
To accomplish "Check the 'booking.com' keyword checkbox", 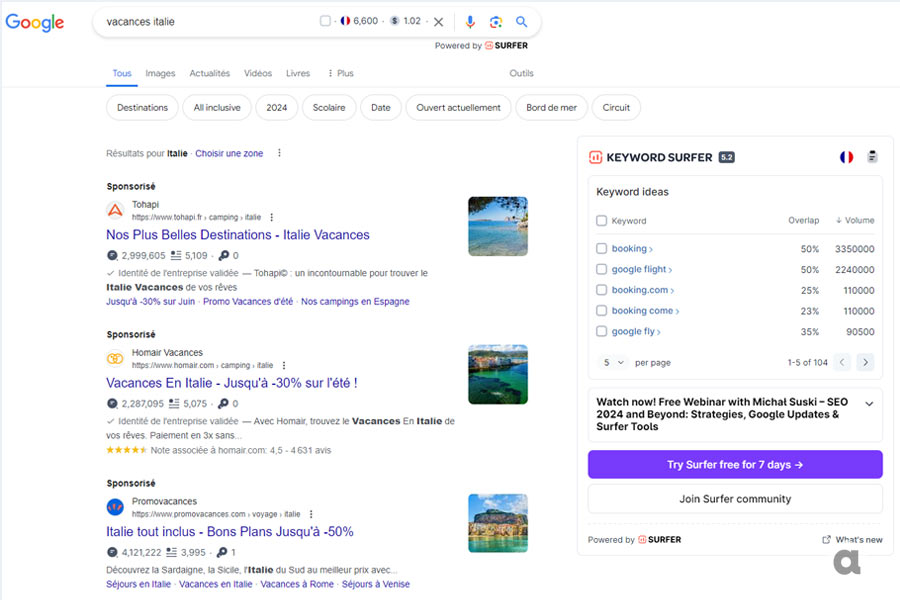I will (602, 290).
